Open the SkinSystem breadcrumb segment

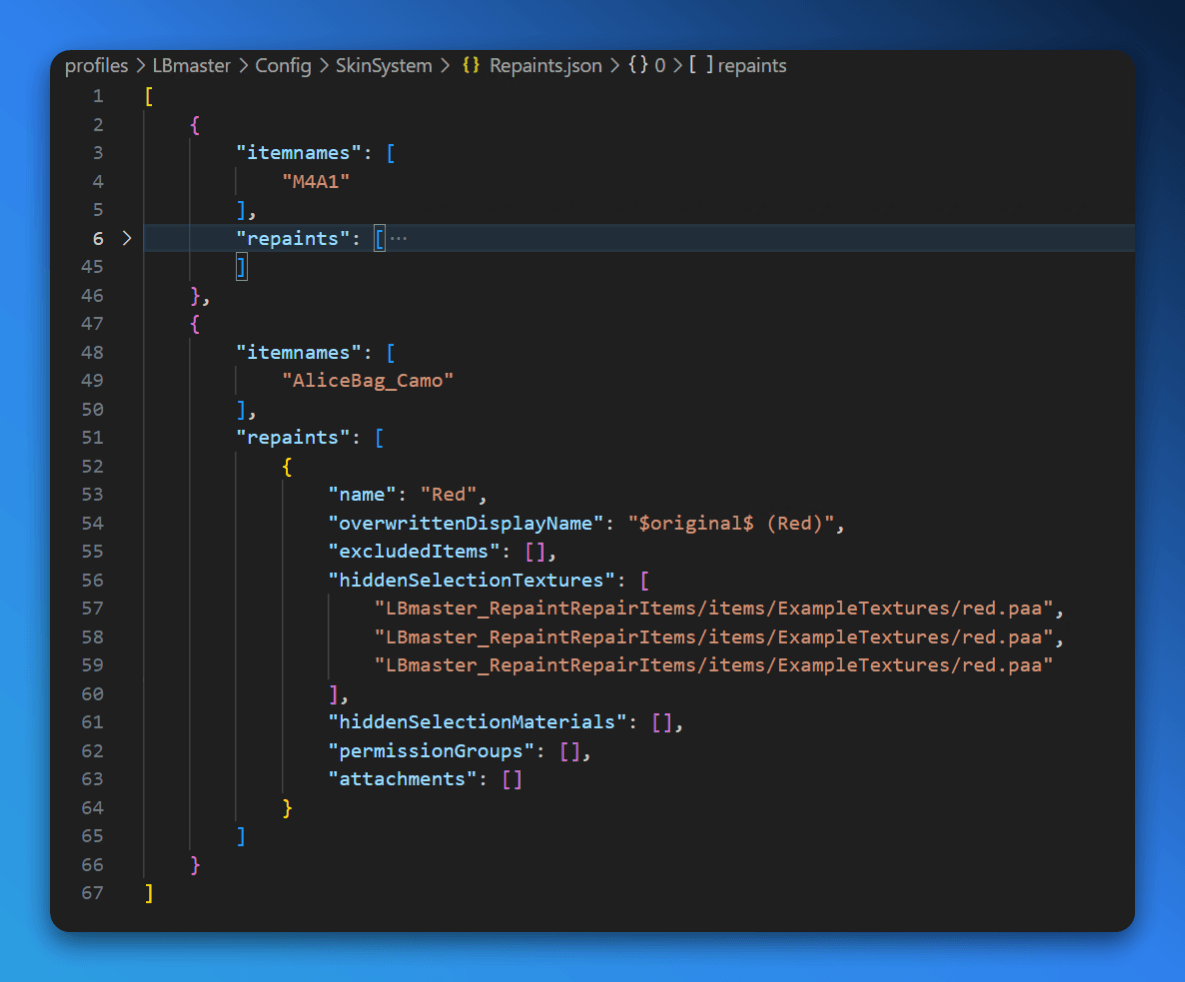(x=384, y=66)
